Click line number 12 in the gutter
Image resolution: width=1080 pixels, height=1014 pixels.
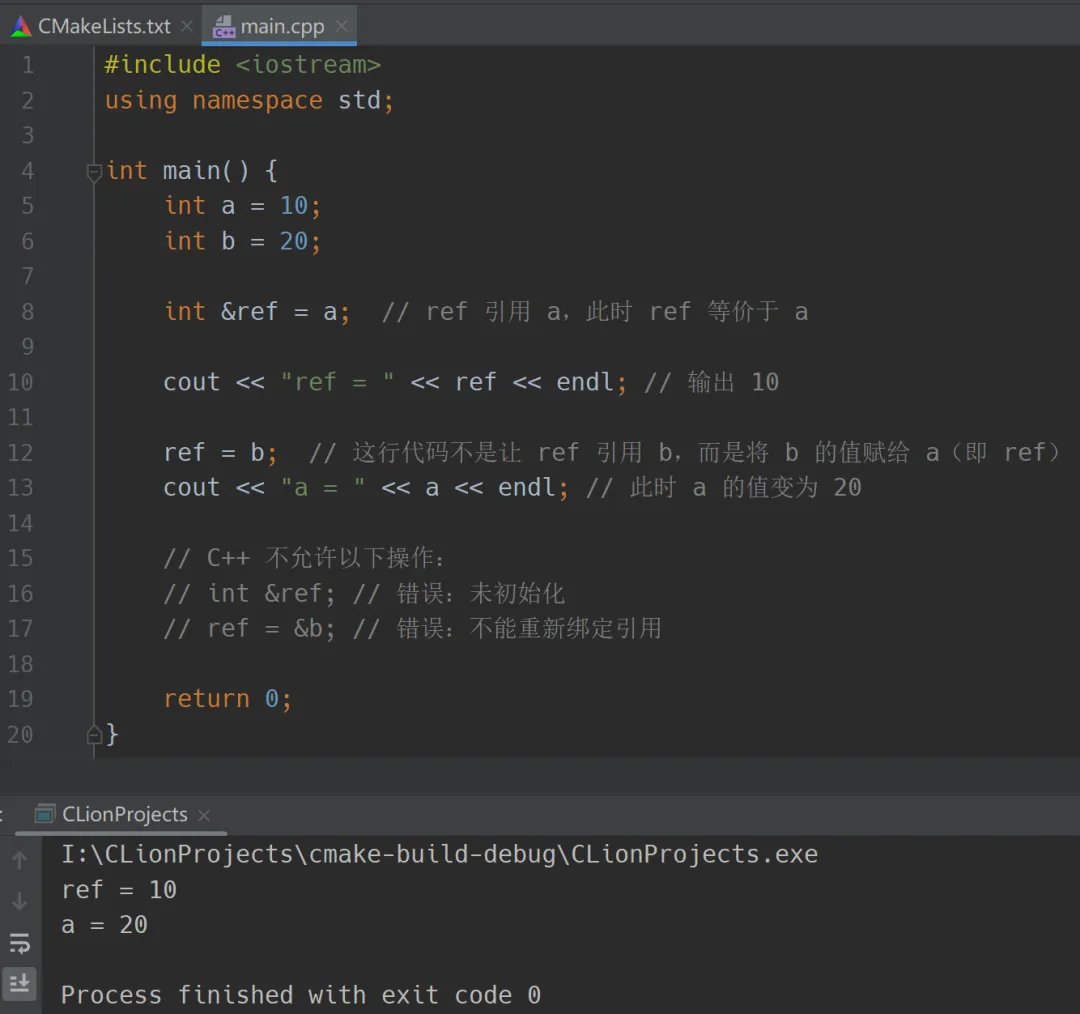20,453
